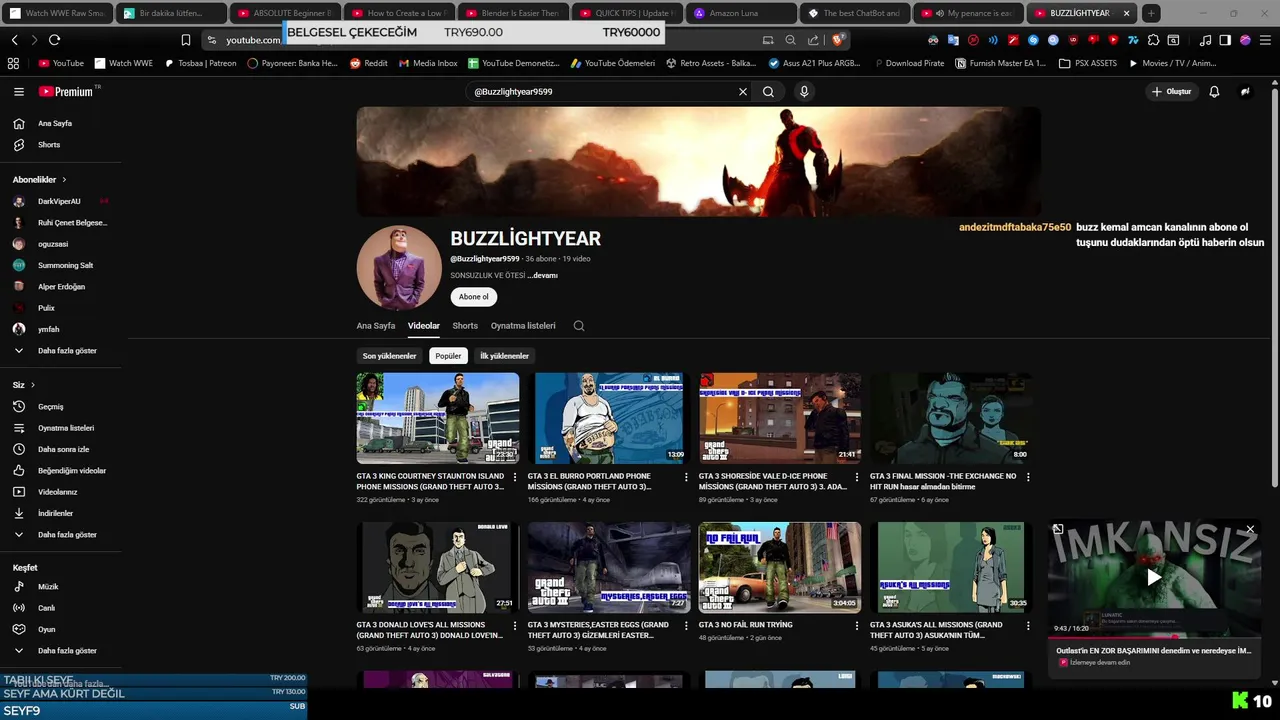Screen dimensions: 1280x720
Task: Close the miniplayer with its X
Action: (1250, 529)
